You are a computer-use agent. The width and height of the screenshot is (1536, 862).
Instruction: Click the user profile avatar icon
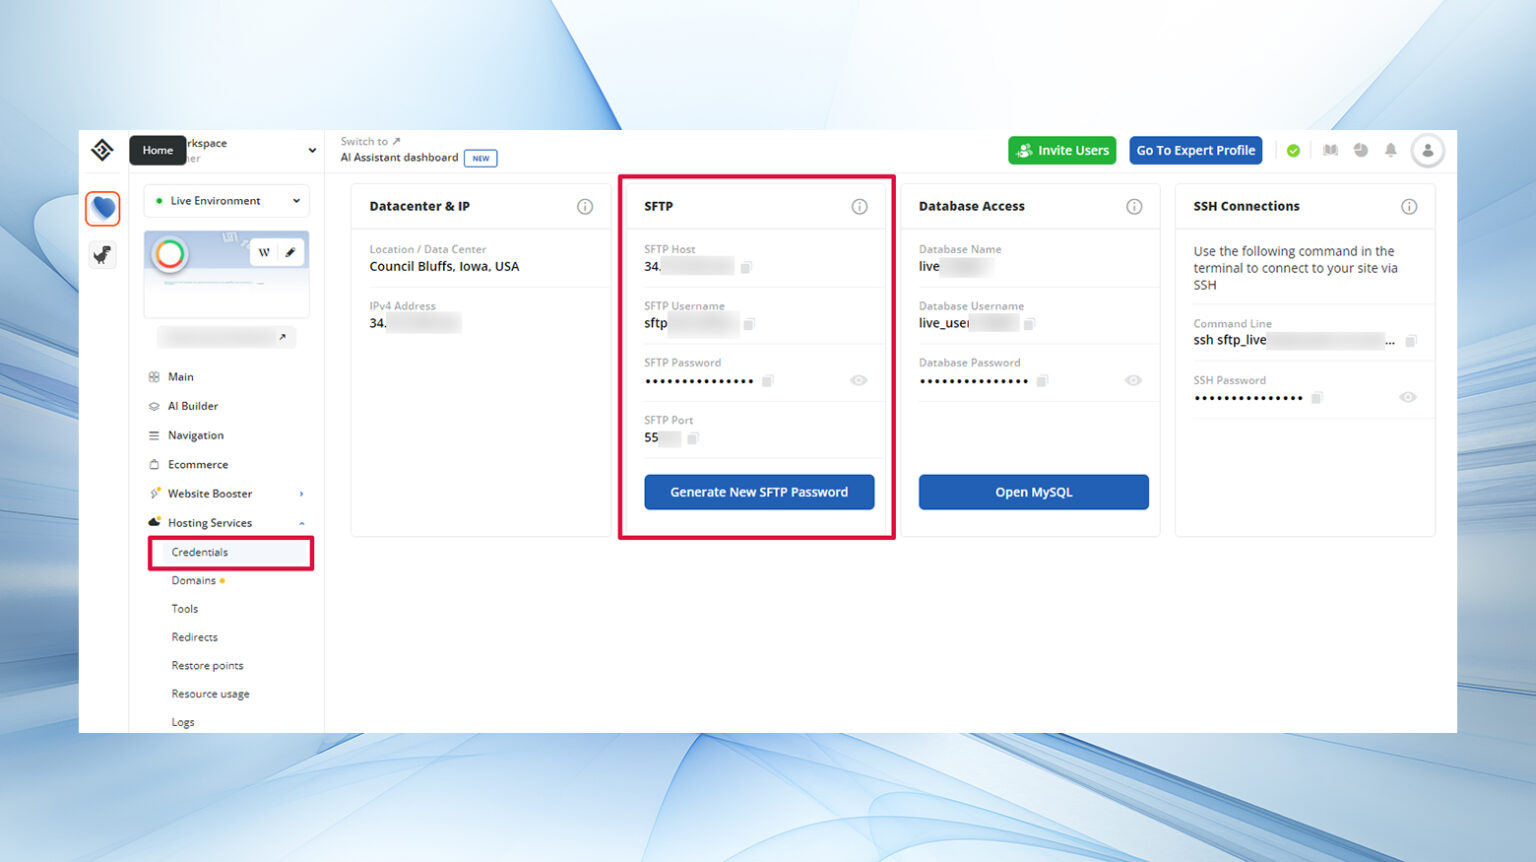click(x=1427, y=150)
